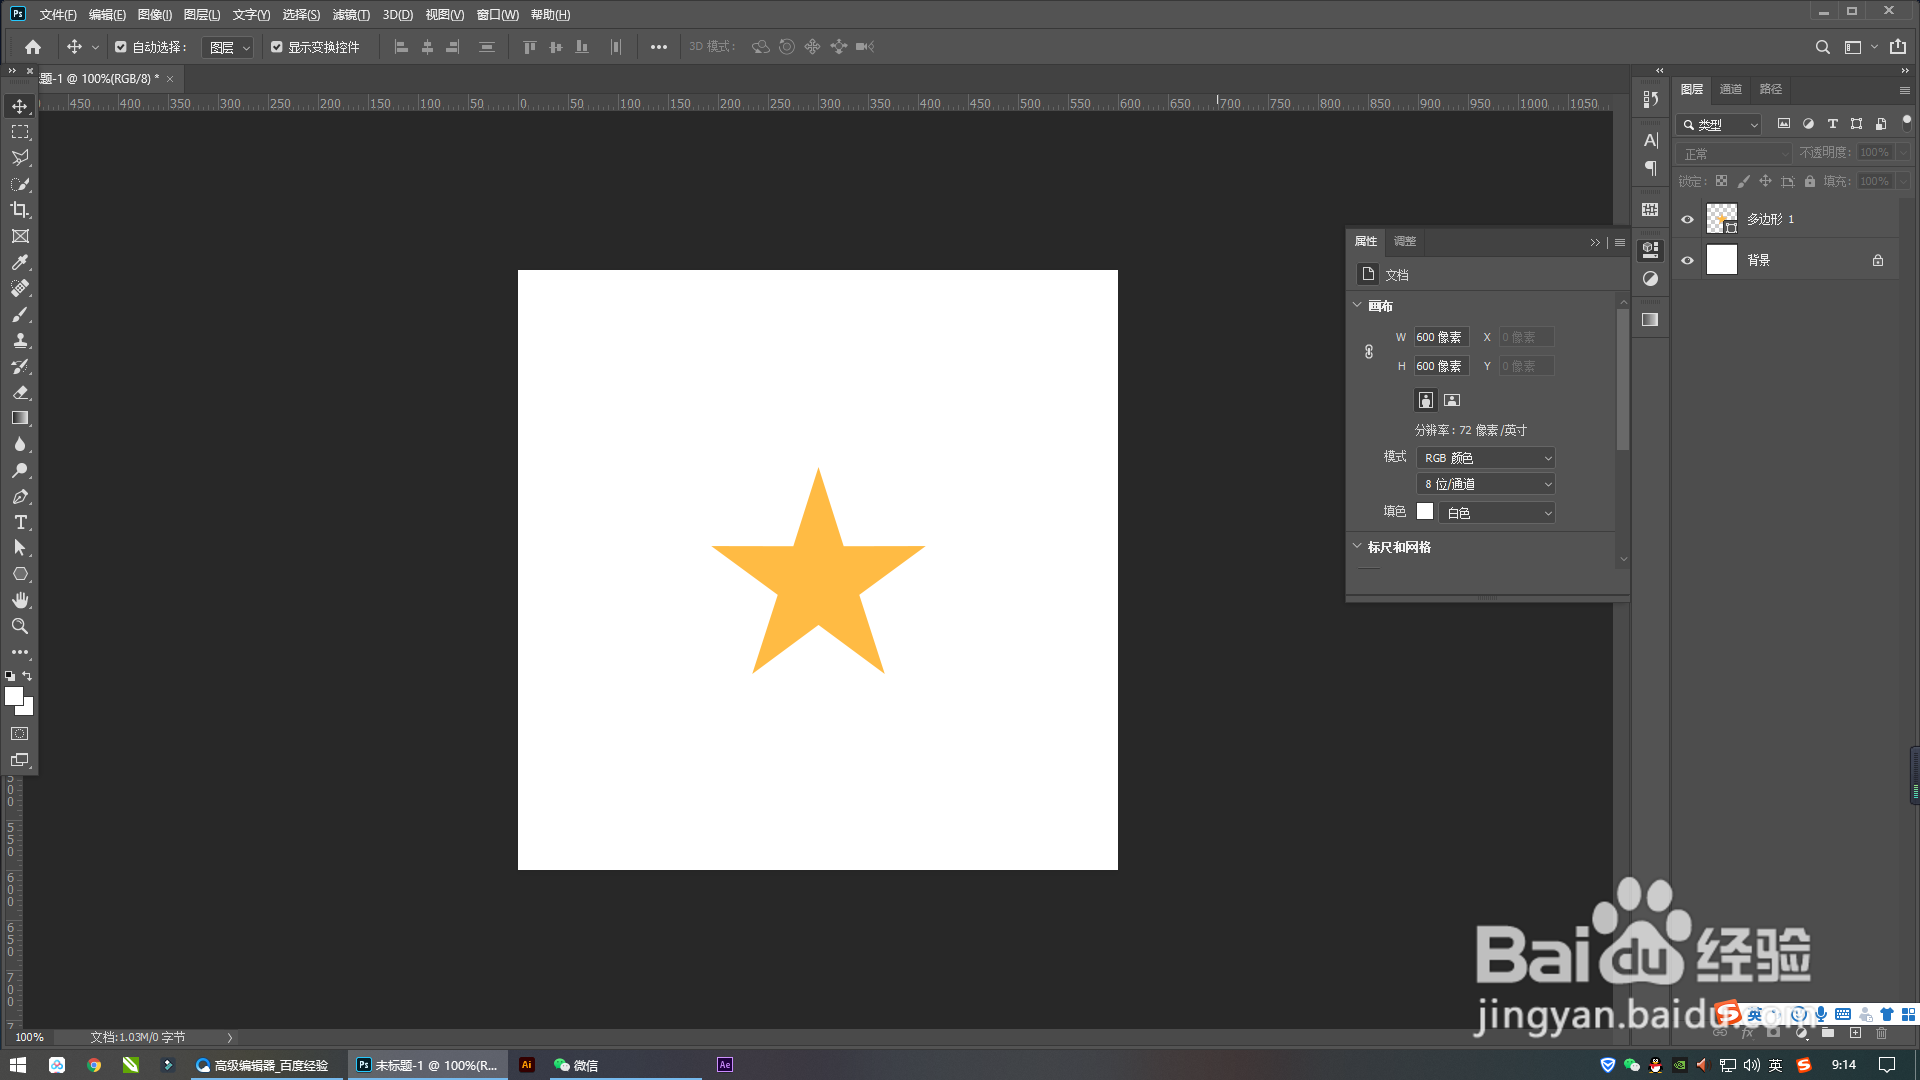Select the Horizontal Type tool
Image resolution: width=1920 pixels, height=1080 pixels.
[20, 522]
